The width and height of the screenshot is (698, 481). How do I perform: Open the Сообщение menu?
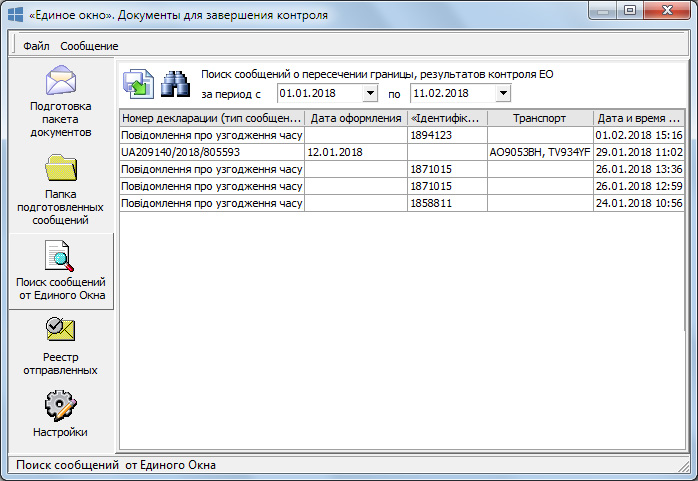(89, 46)
